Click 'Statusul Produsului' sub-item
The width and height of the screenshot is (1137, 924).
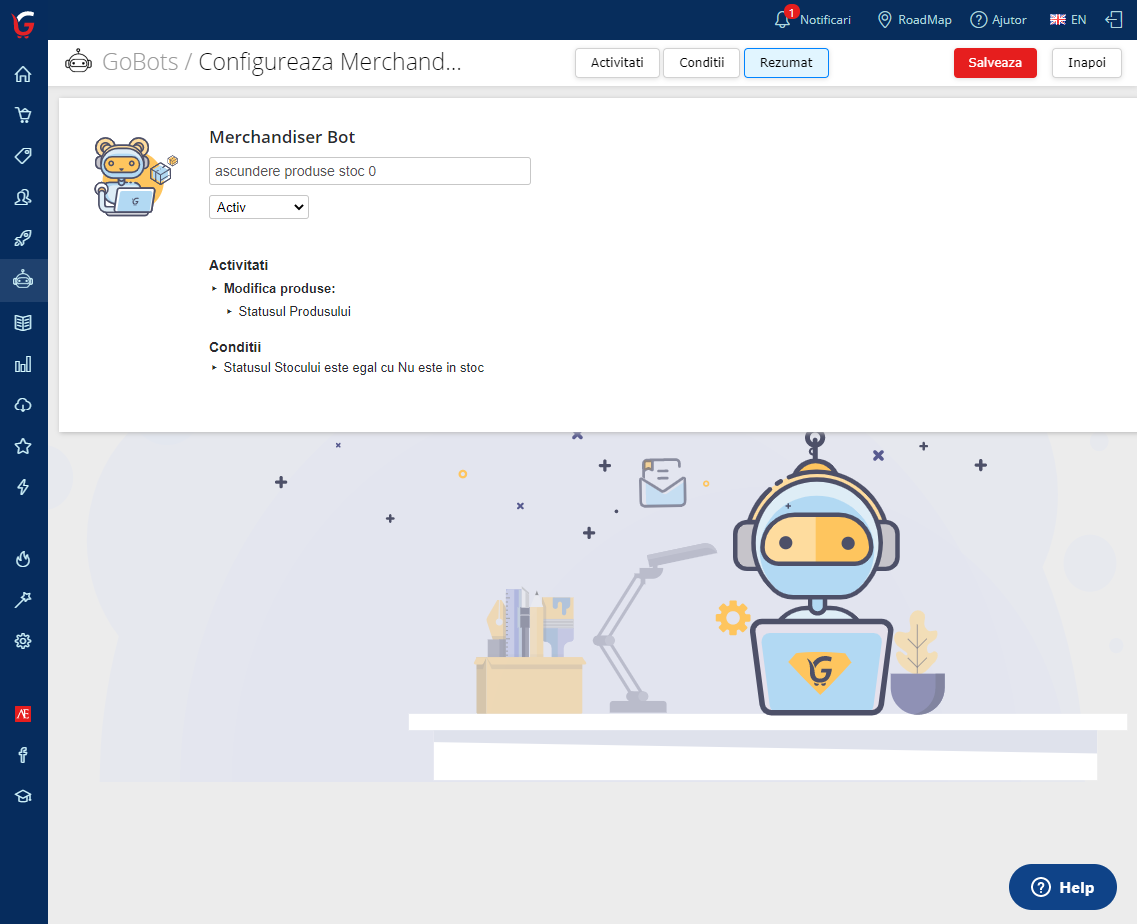click(294, 311)
